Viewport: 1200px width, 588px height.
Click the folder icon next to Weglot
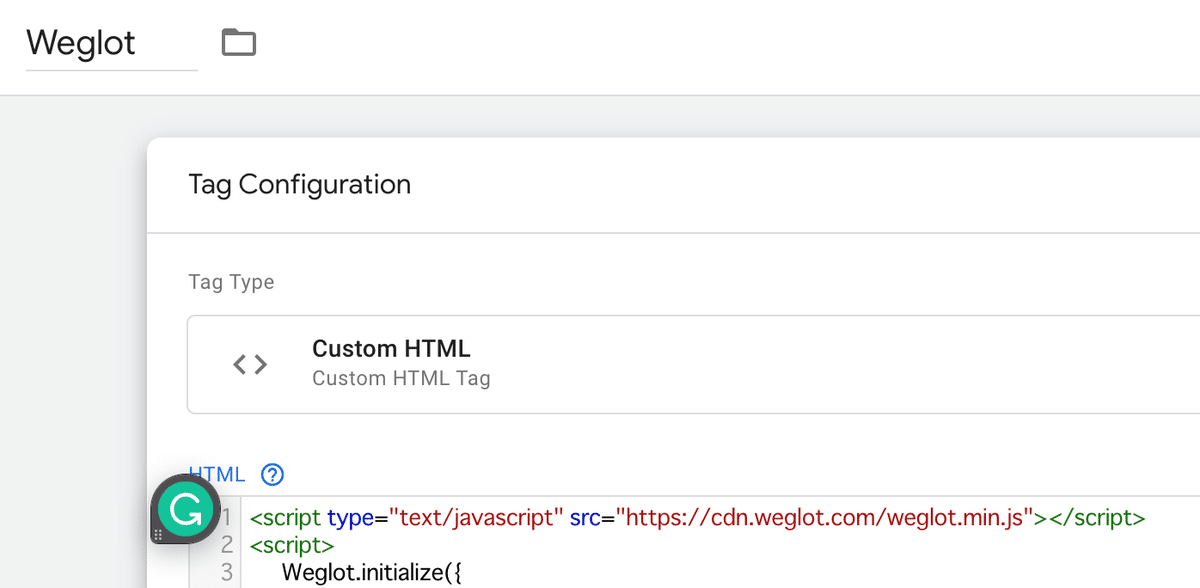pyautogui.click(x=239, y=43)
